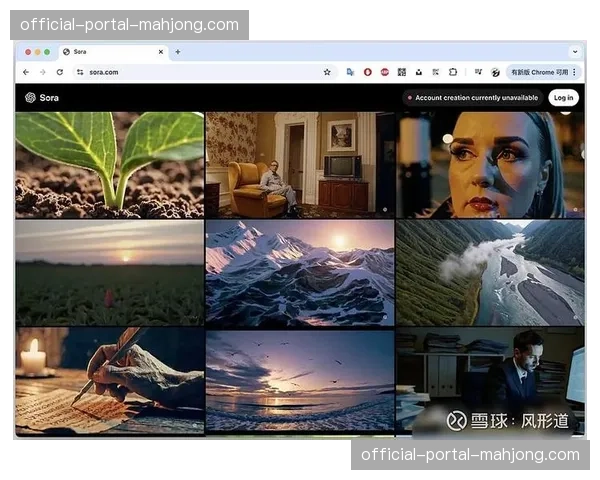Open the candle and quill writing video
Viewport: 600px width, 480px height.
pyautogui.click(x=110, y=380)
